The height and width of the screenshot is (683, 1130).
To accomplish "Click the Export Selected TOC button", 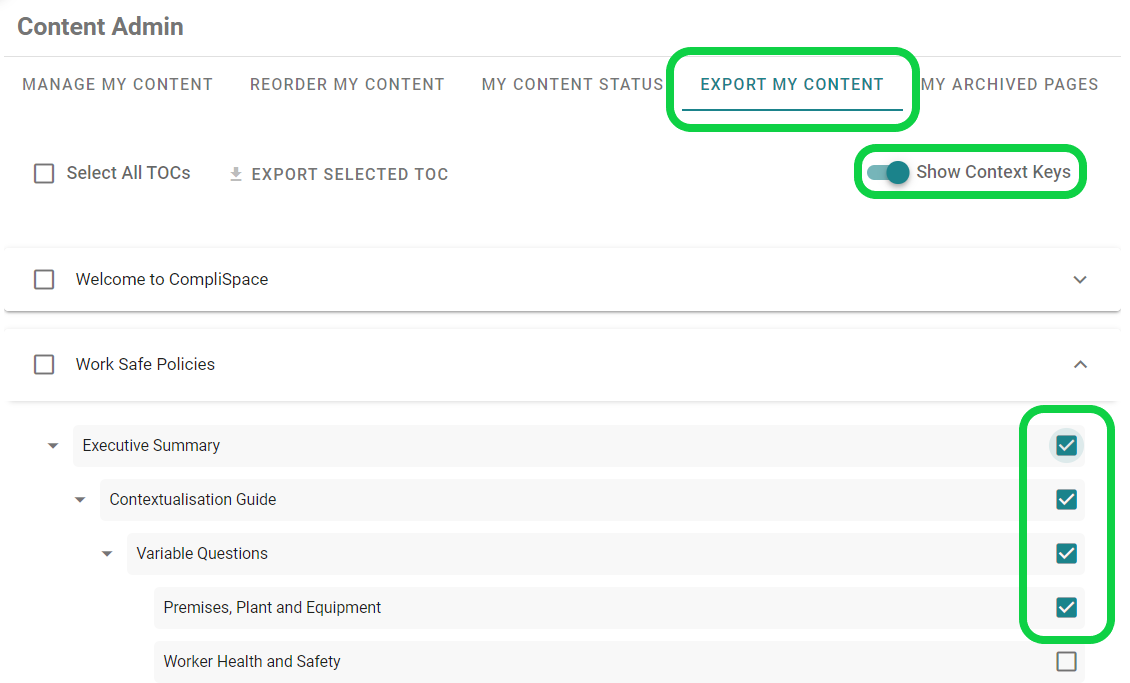I will point(350,173).
